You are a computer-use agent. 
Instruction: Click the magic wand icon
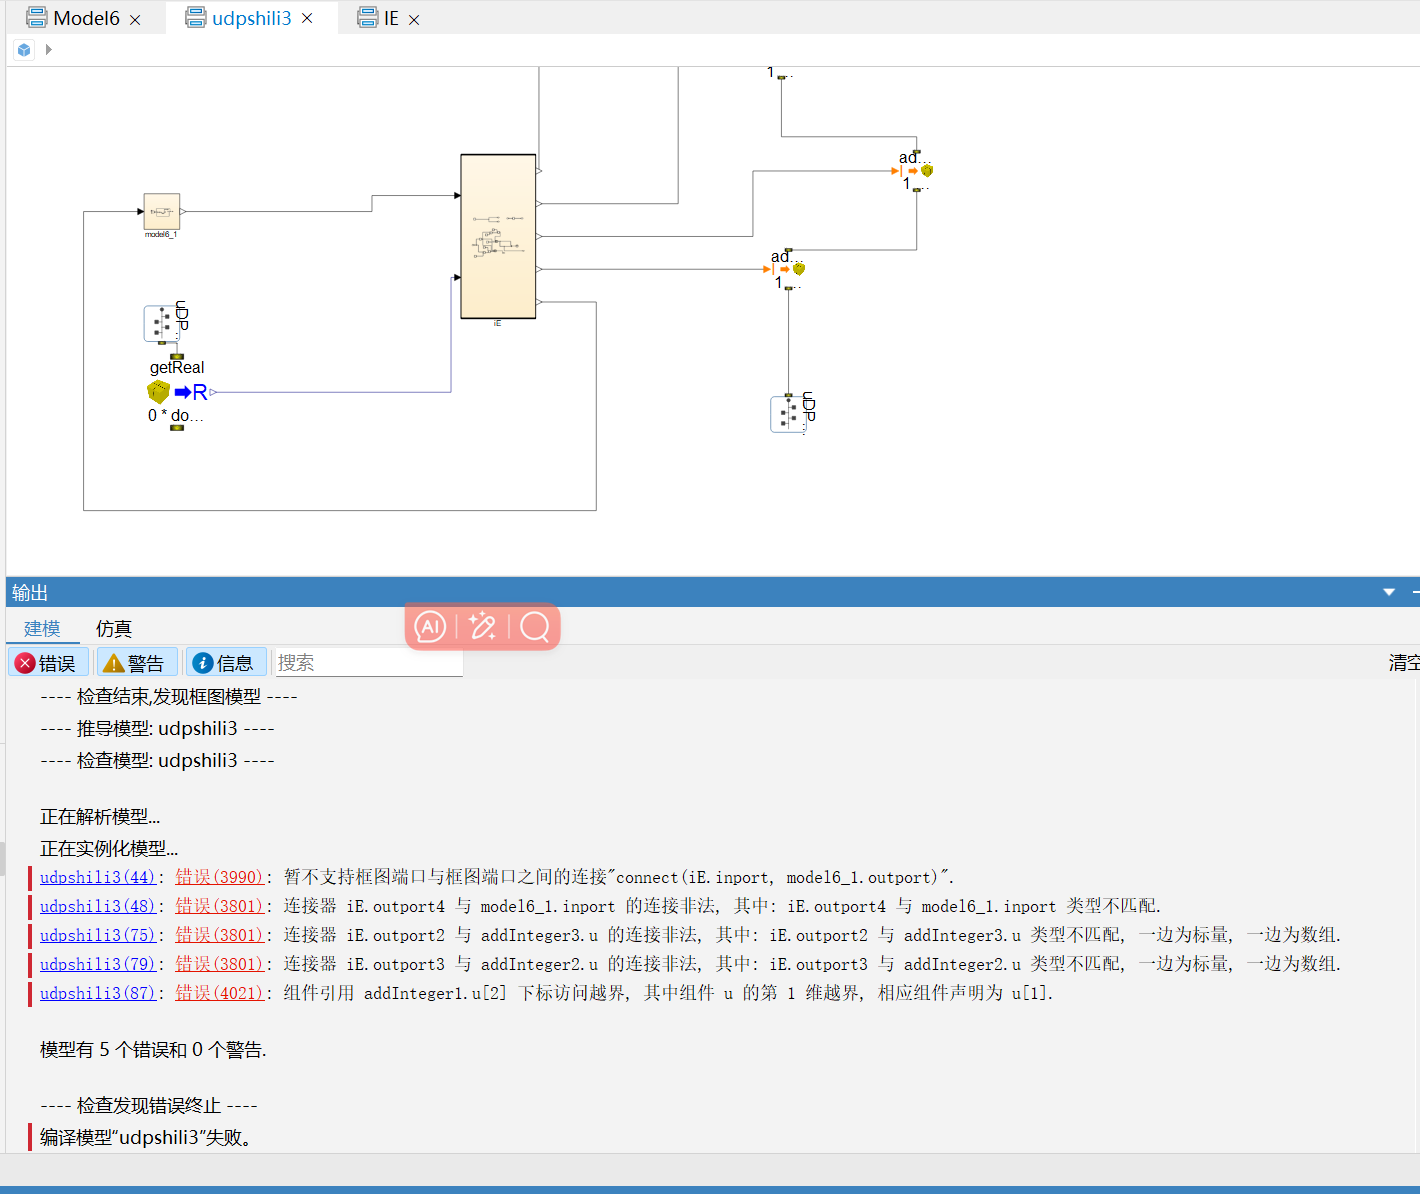click(482, 627)
